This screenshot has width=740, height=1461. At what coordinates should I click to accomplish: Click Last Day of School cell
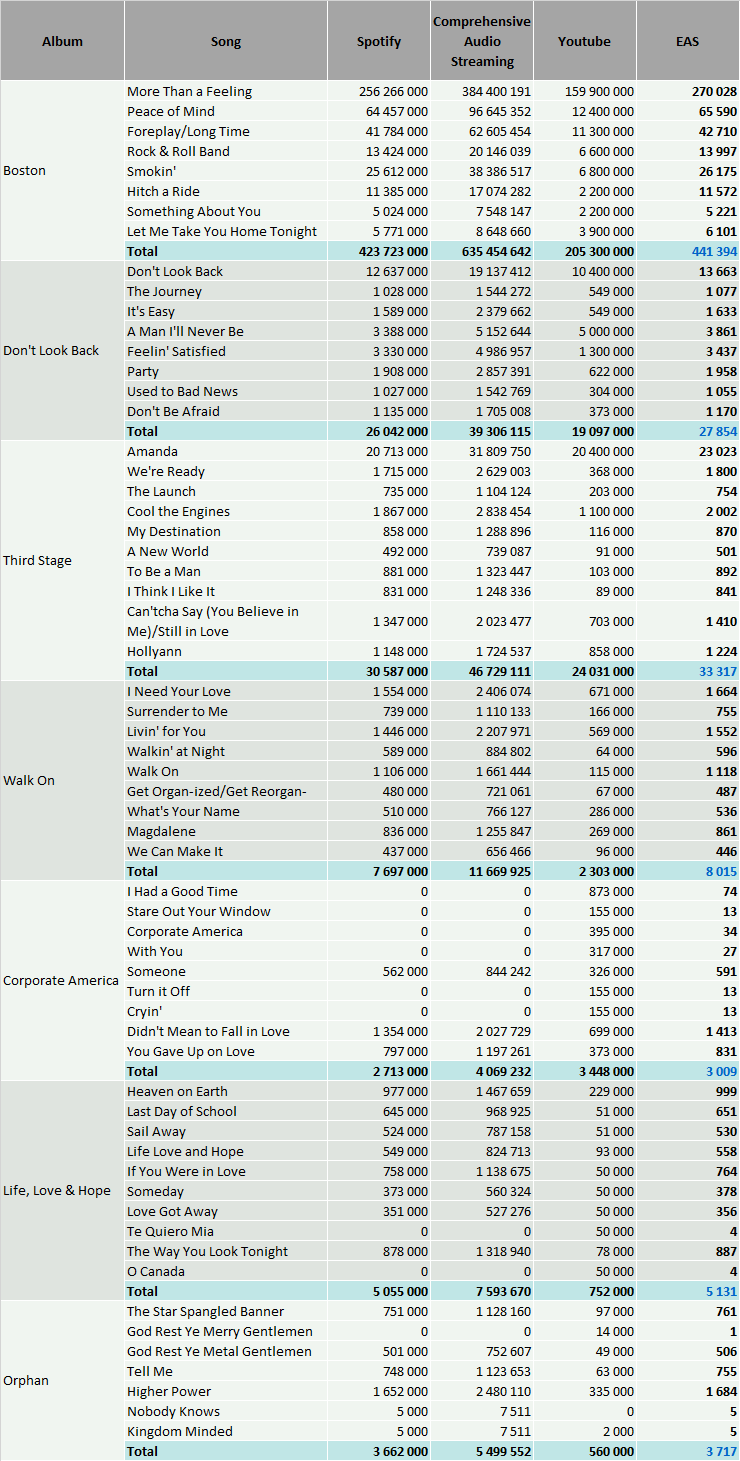[x=226, y=1111]
